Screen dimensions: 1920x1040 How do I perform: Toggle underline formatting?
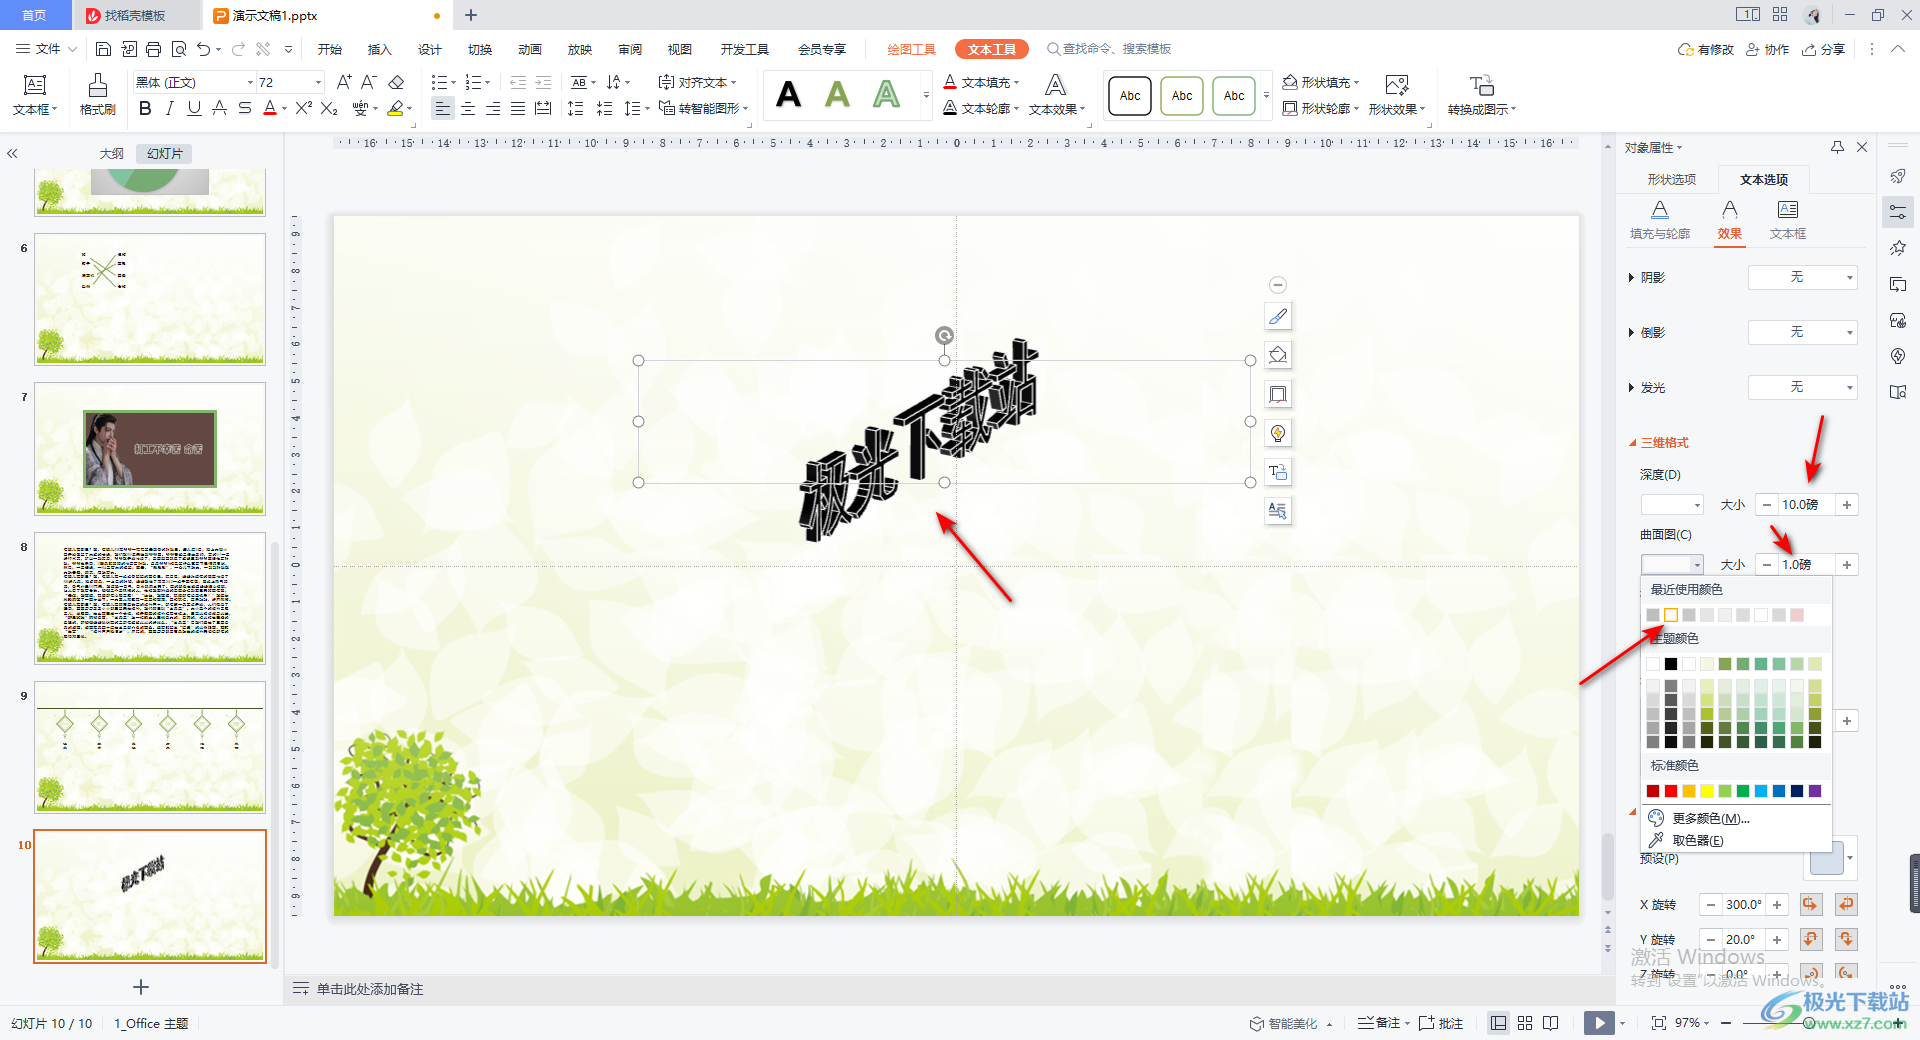194,108
